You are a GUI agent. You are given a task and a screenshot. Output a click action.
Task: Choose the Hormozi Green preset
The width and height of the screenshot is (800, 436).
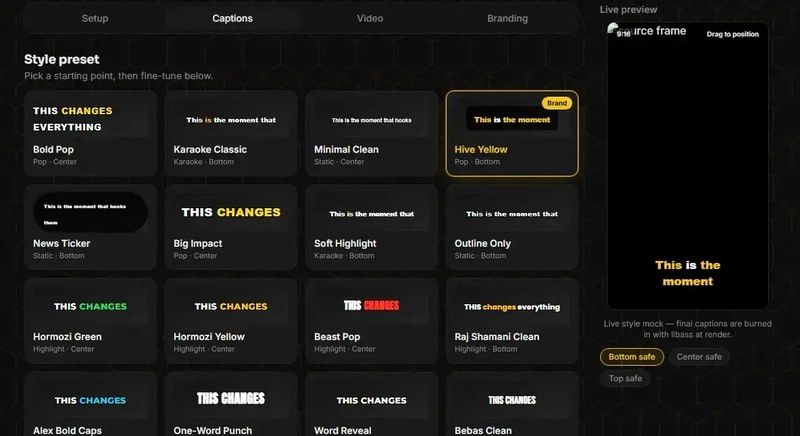pyautogui.click(x=90, y=321)
